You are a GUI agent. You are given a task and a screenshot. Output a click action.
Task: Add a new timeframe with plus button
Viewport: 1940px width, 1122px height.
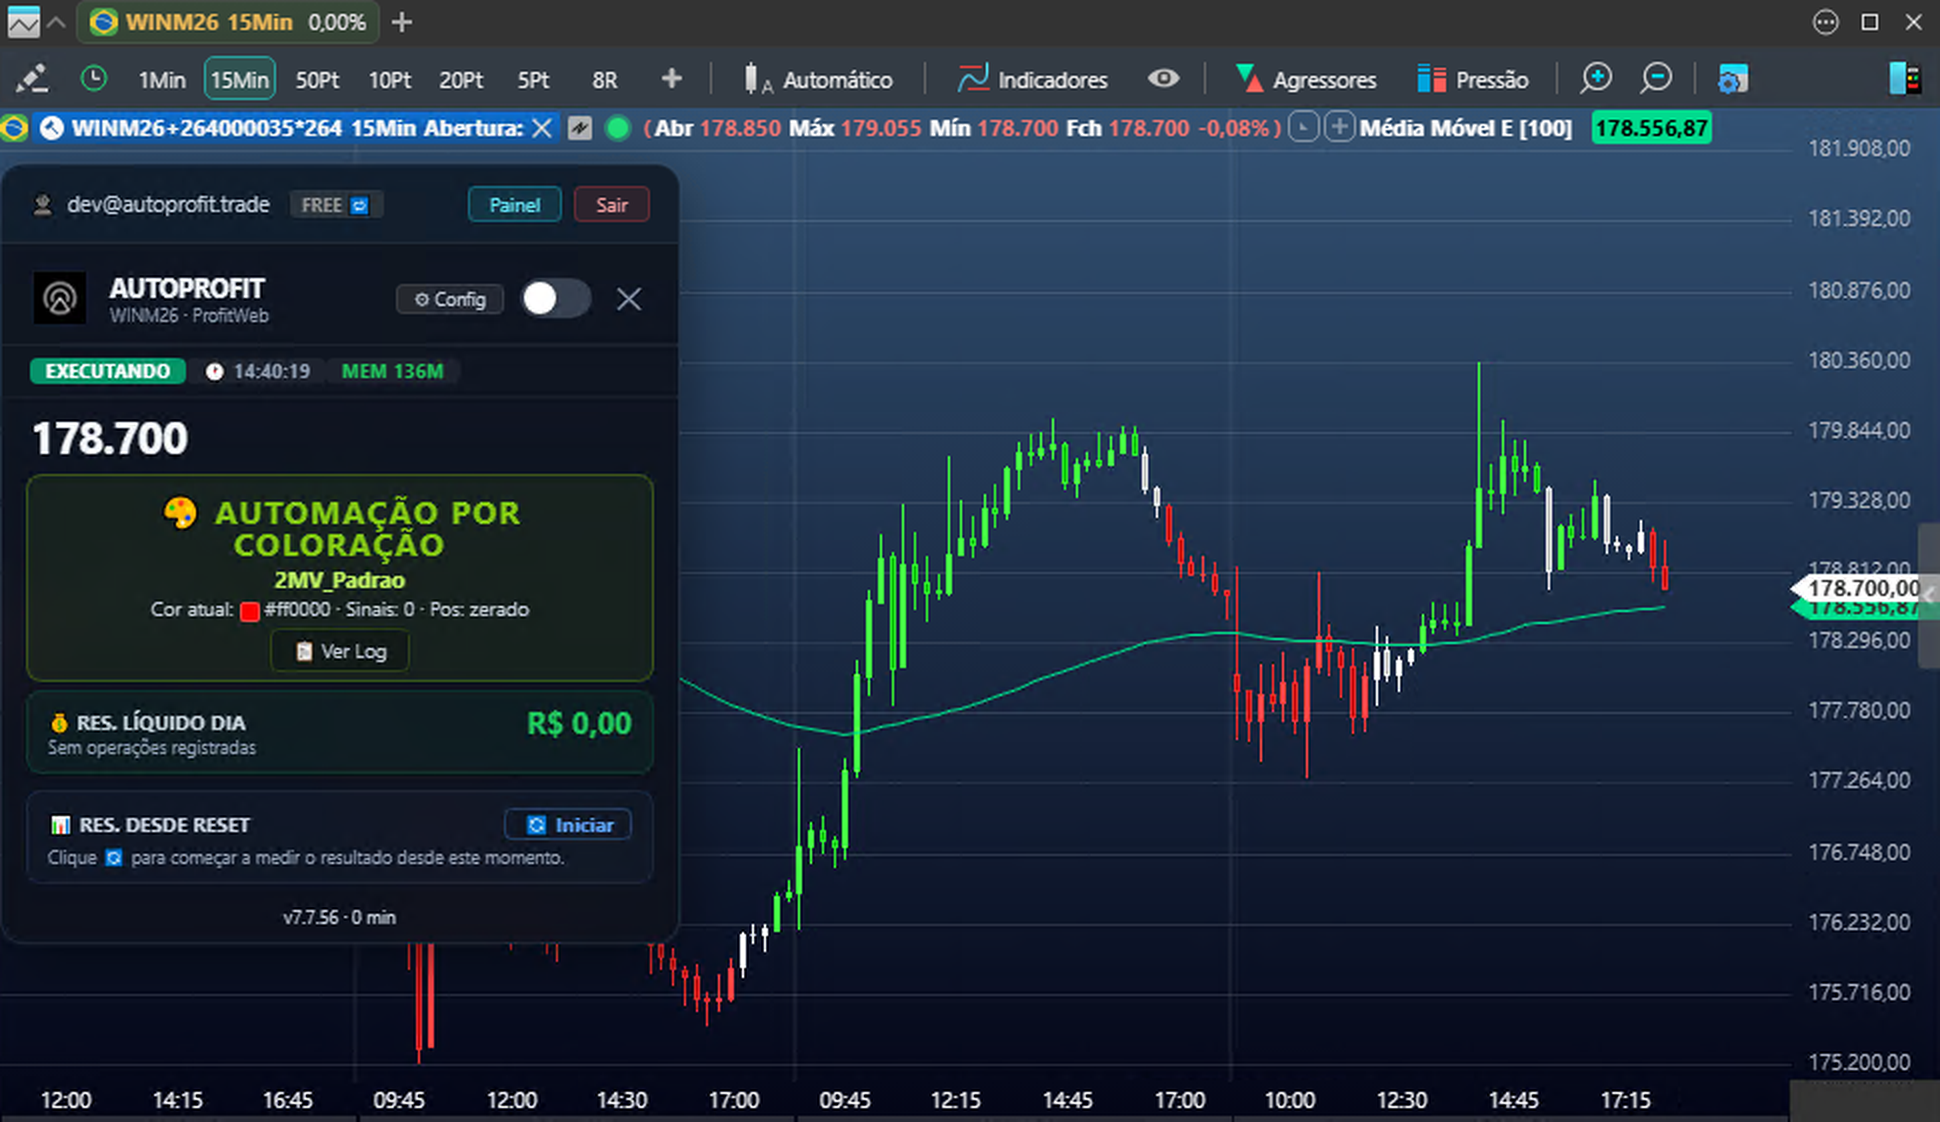point(672,79)
